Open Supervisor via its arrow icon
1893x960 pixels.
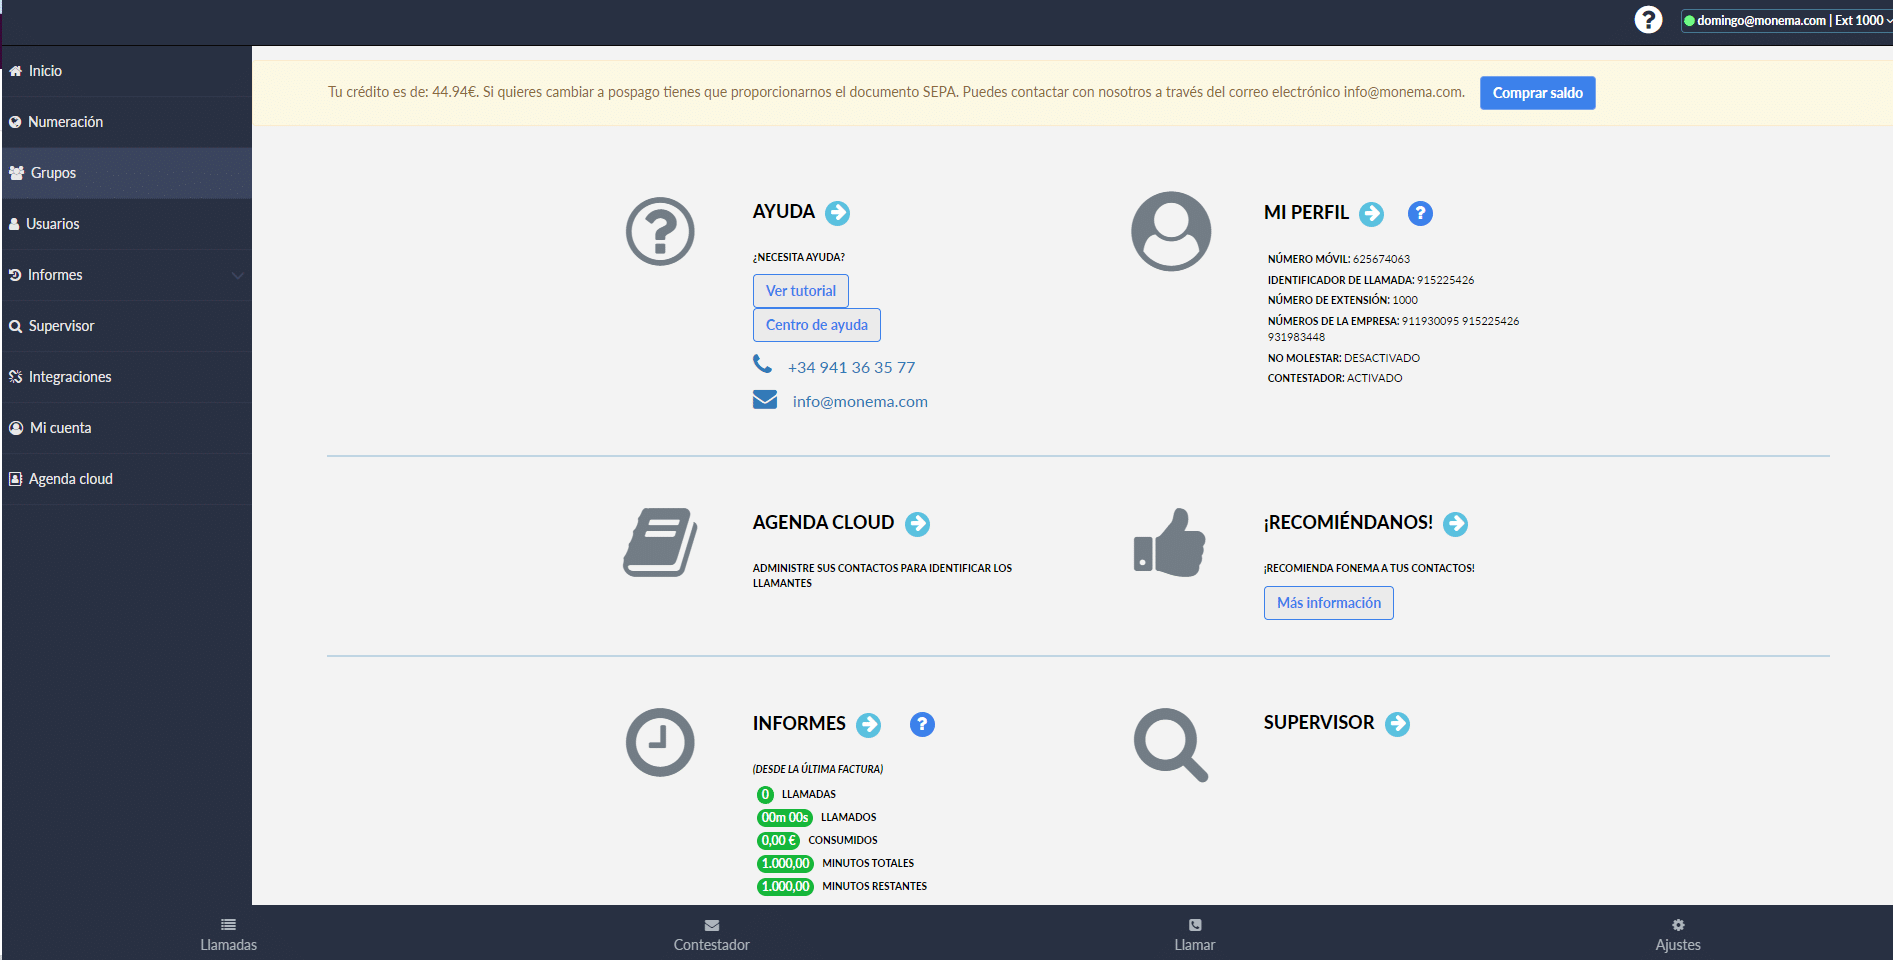1397,724
